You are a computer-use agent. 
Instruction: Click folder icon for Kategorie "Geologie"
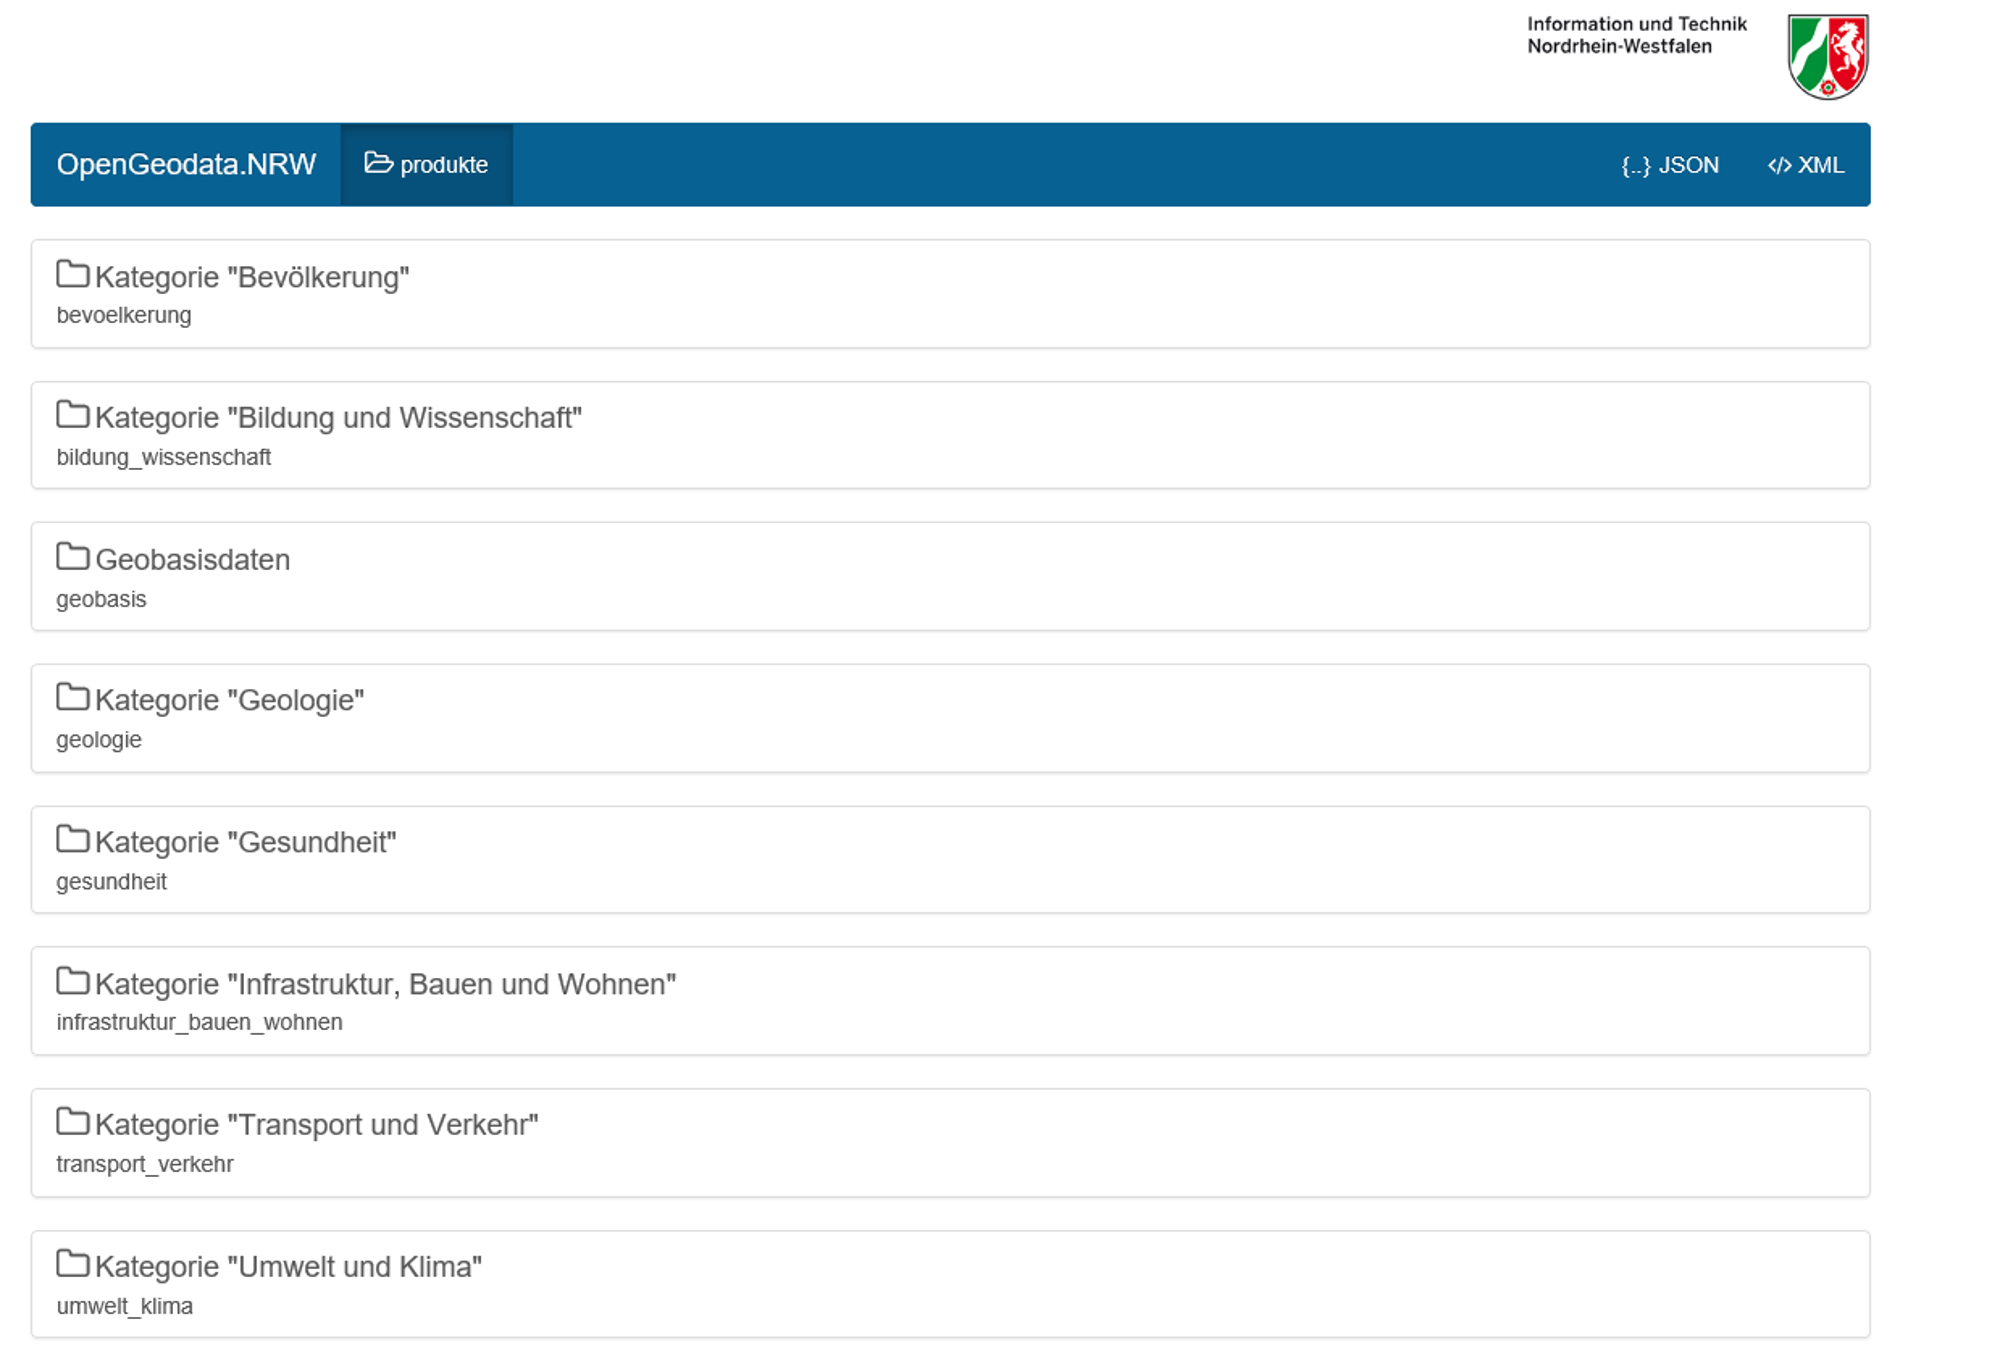73,698
